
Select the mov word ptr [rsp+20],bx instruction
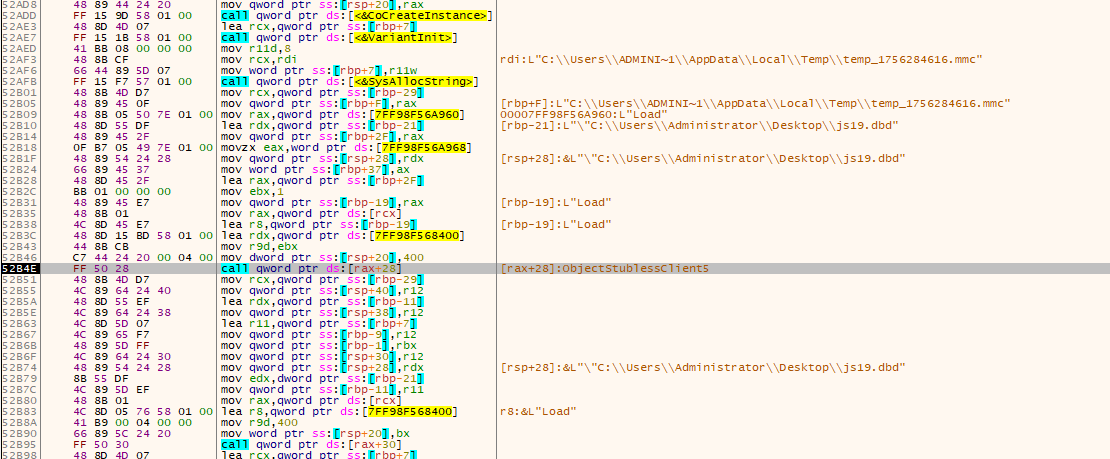coord(306,432)
